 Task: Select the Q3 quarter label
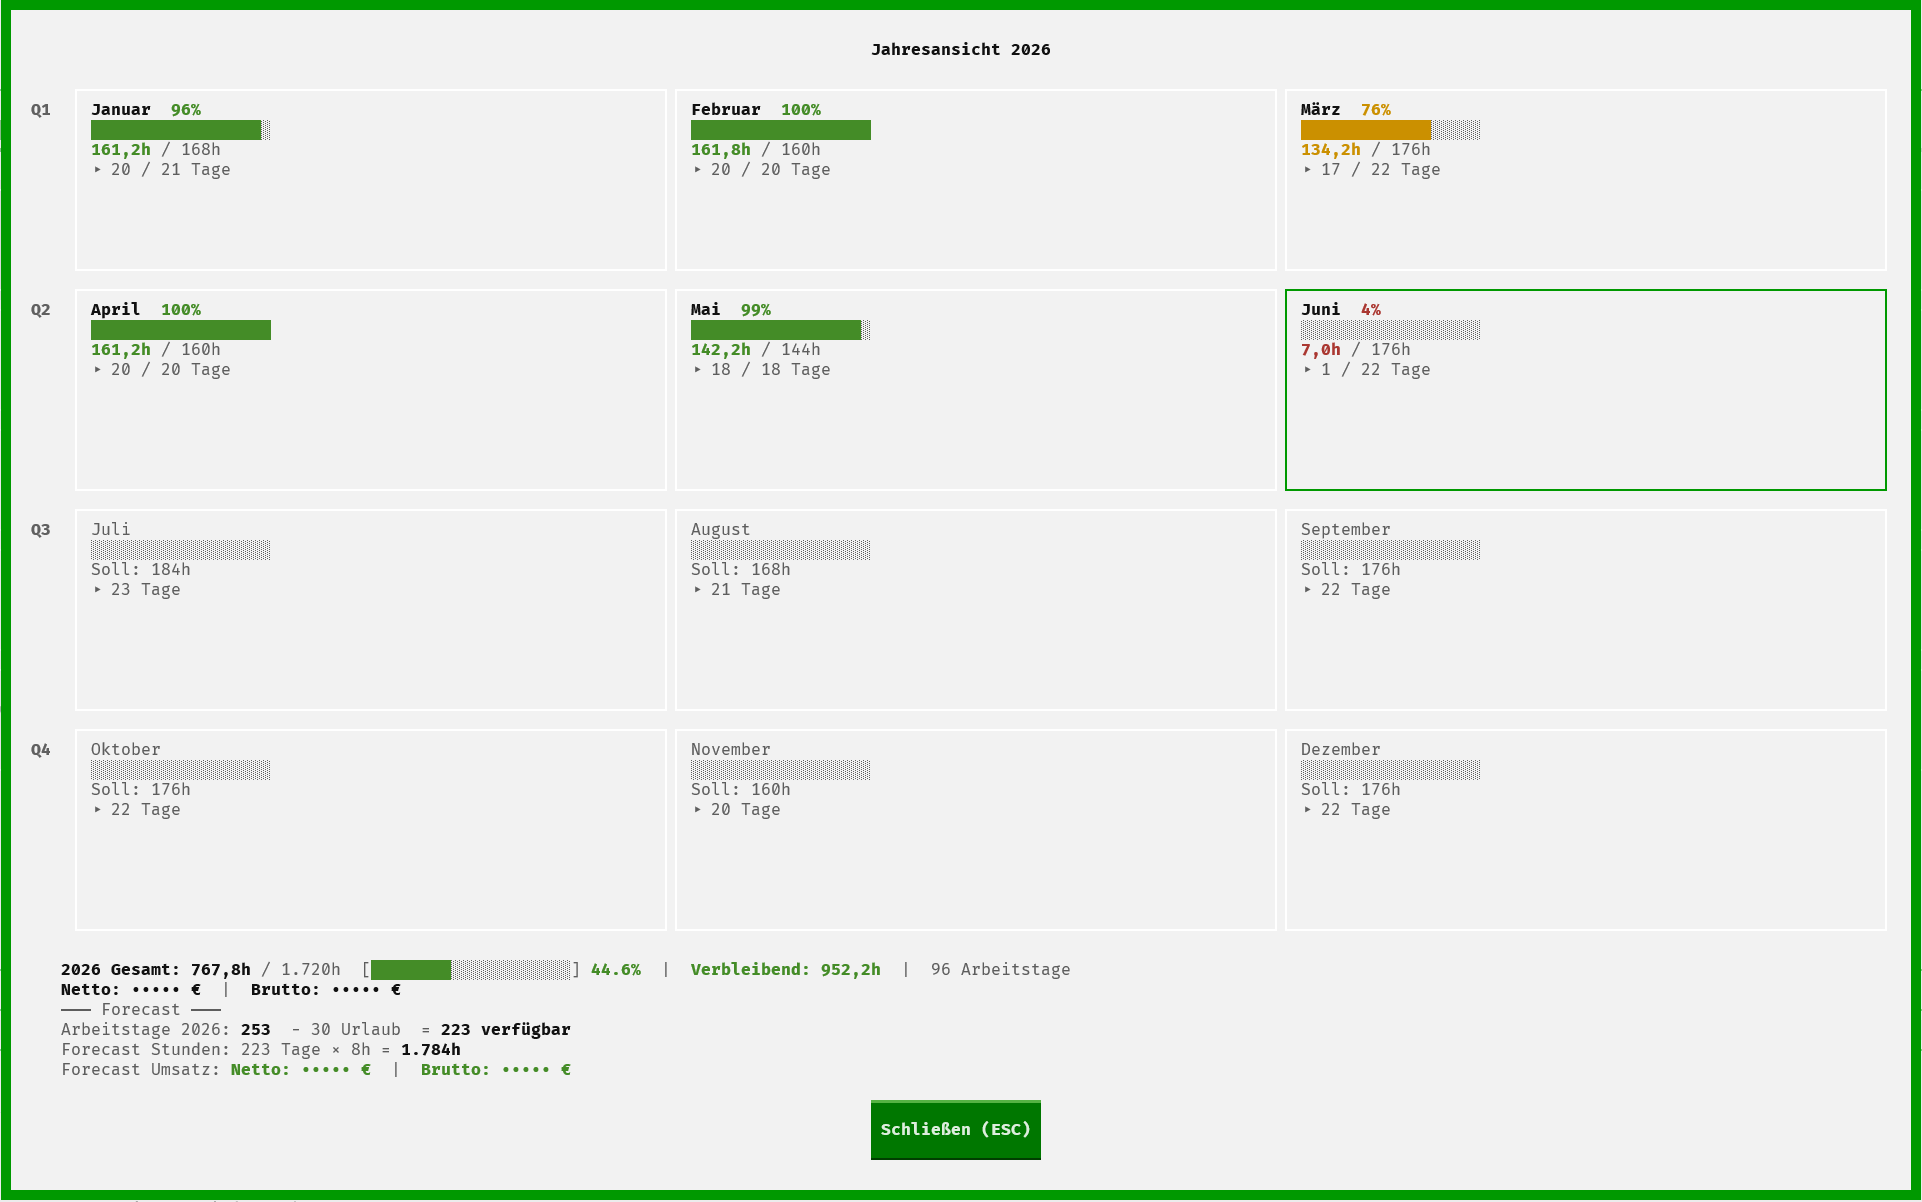coord(41,530)
